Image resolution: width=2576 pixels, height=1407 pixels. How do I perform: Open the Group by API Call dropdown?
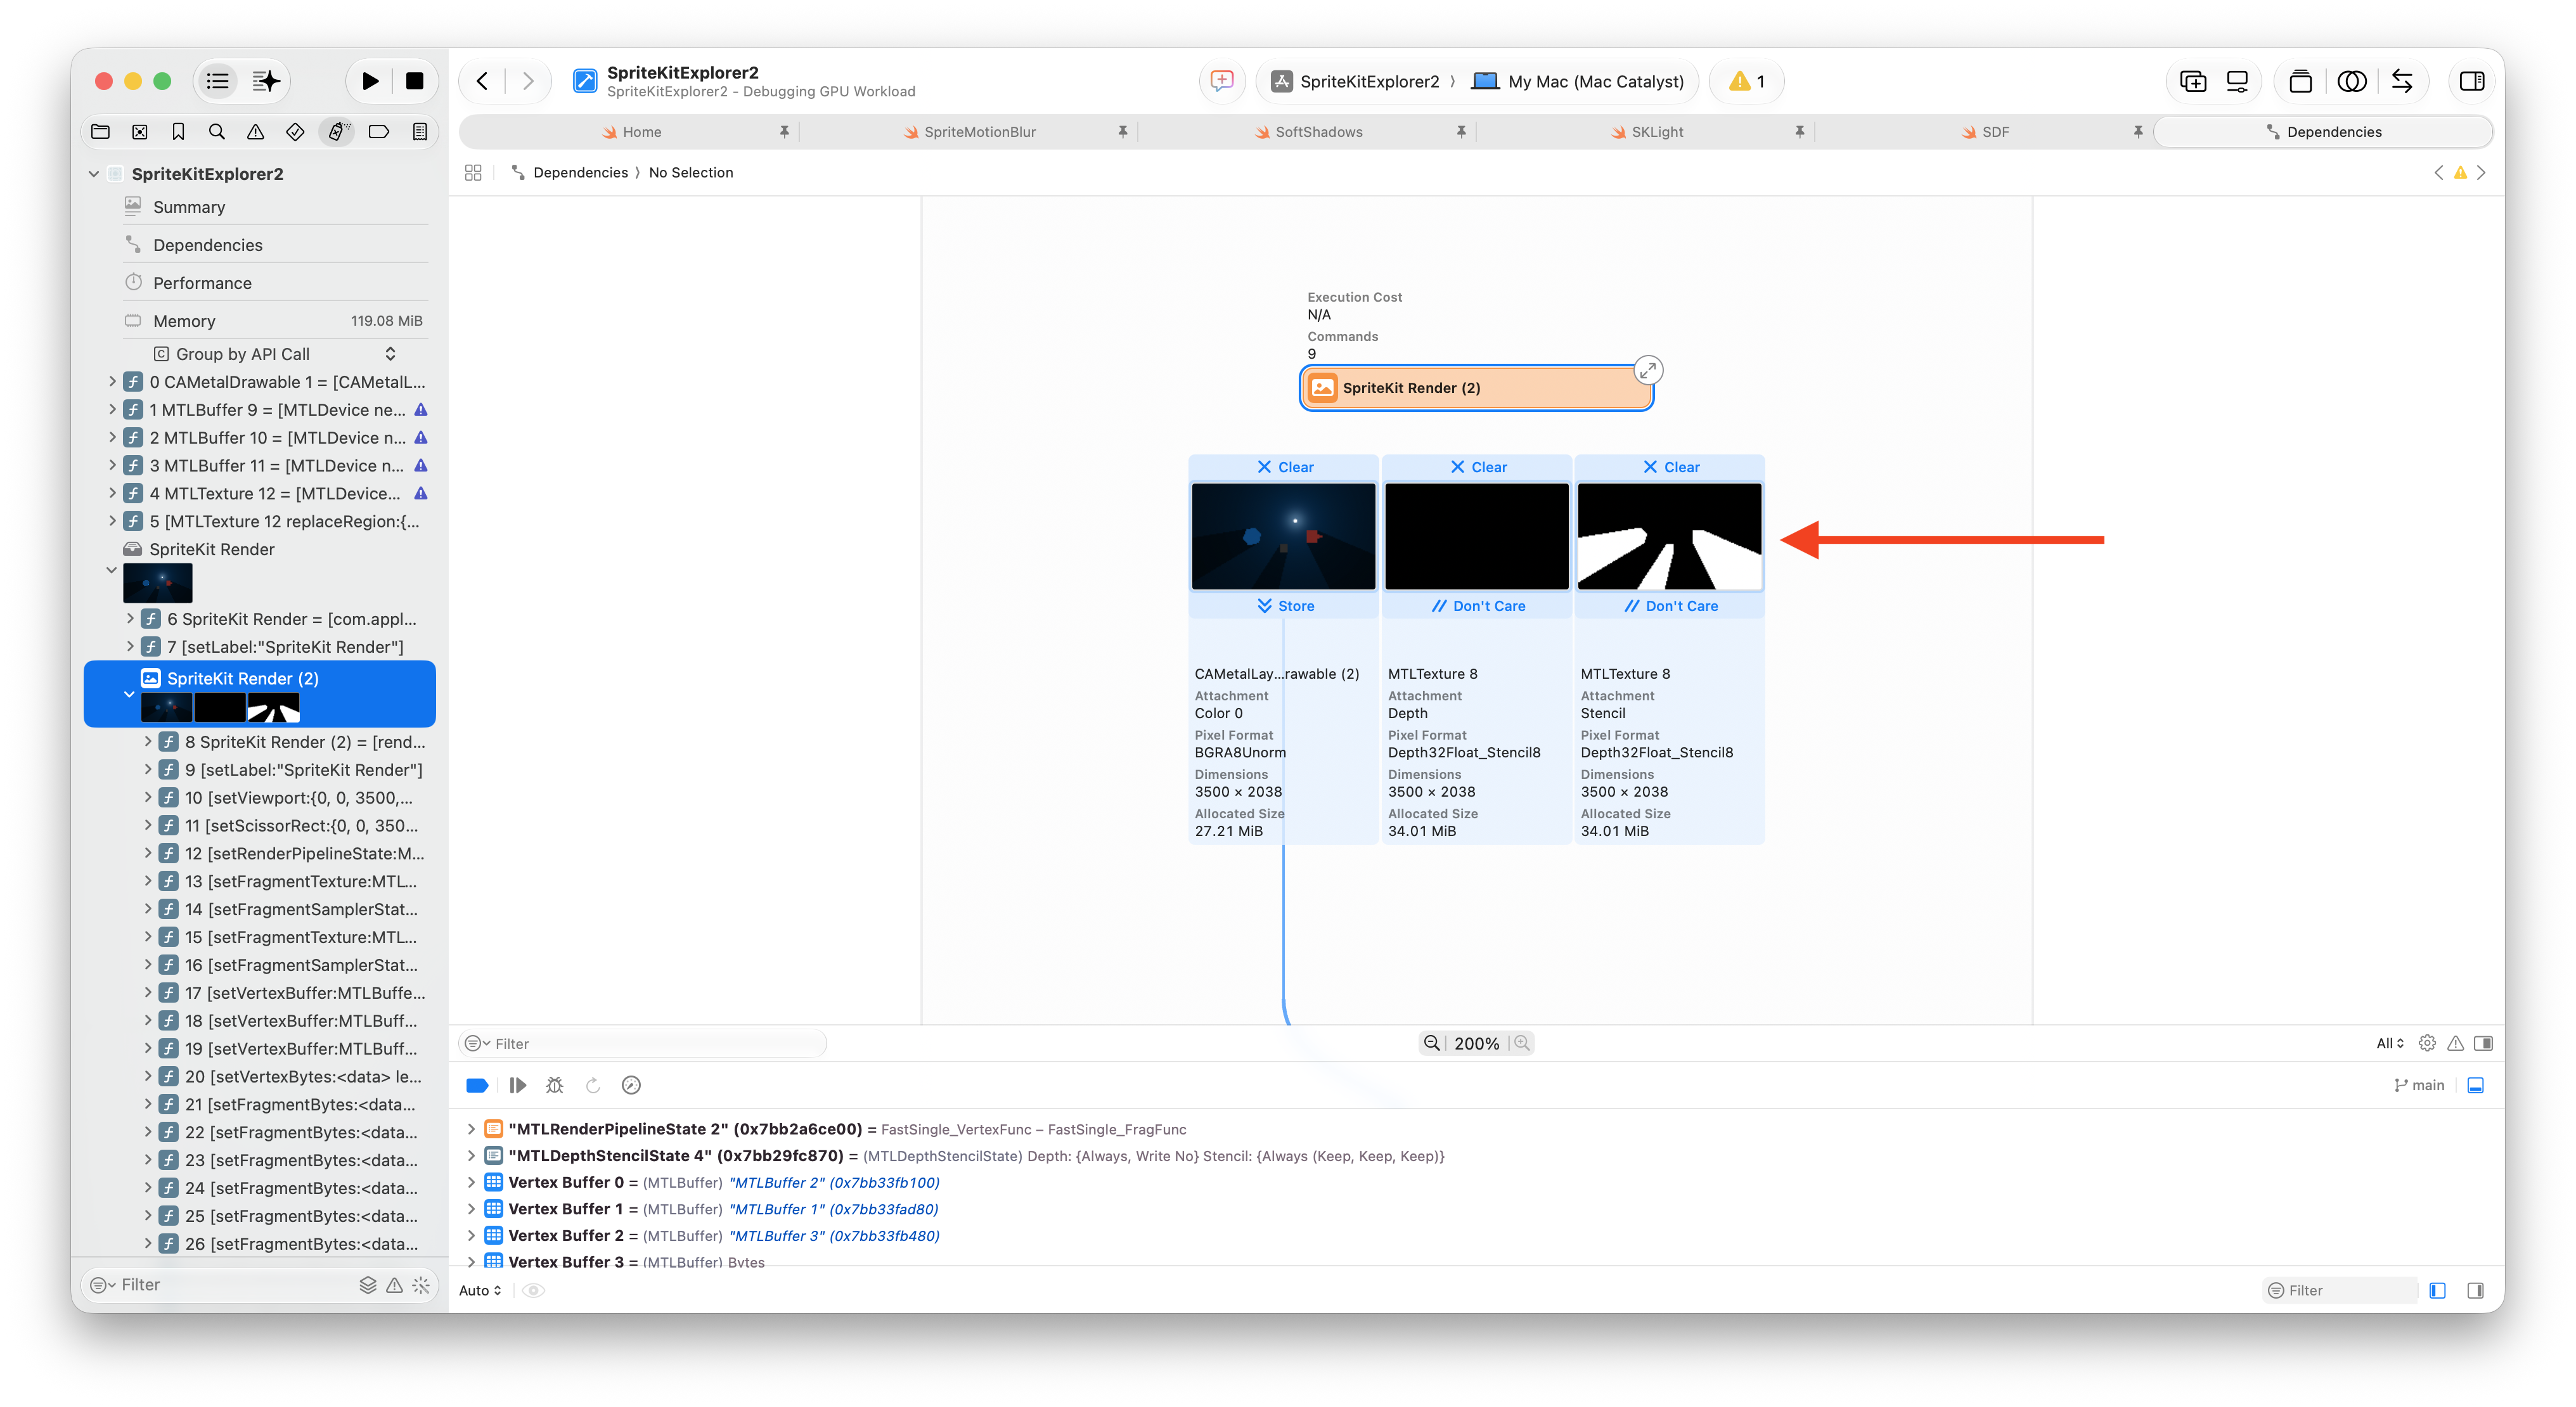(x=275, y=354)
